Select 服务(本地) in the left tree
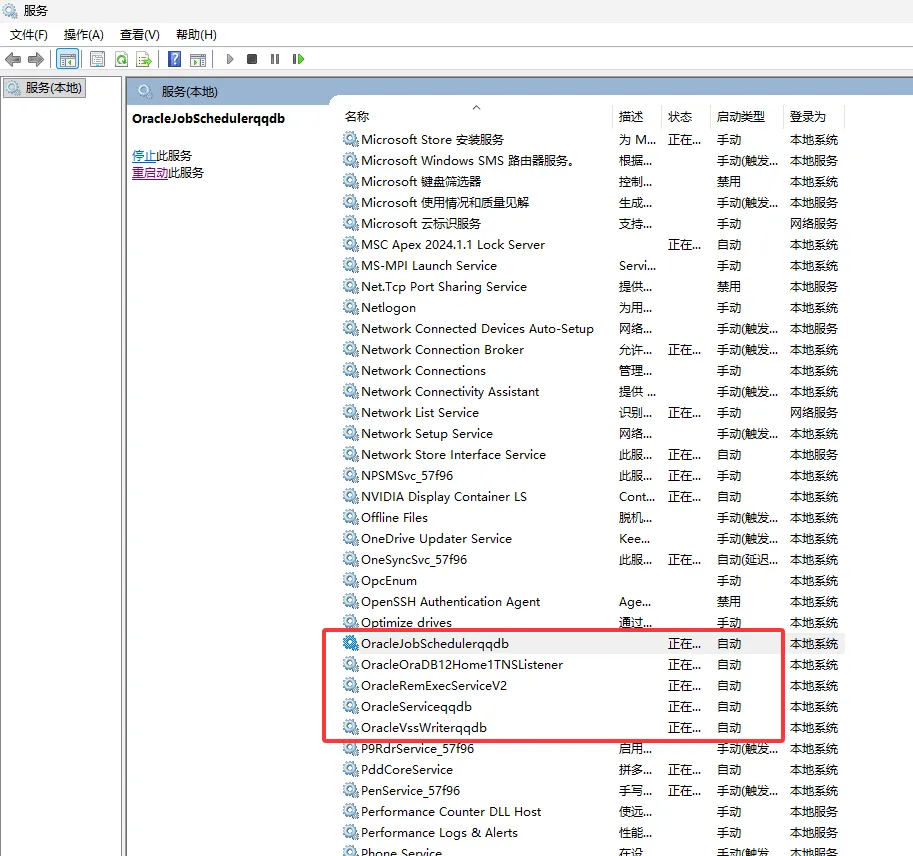This screenshot has height=856, width=913. pos(45,88)
